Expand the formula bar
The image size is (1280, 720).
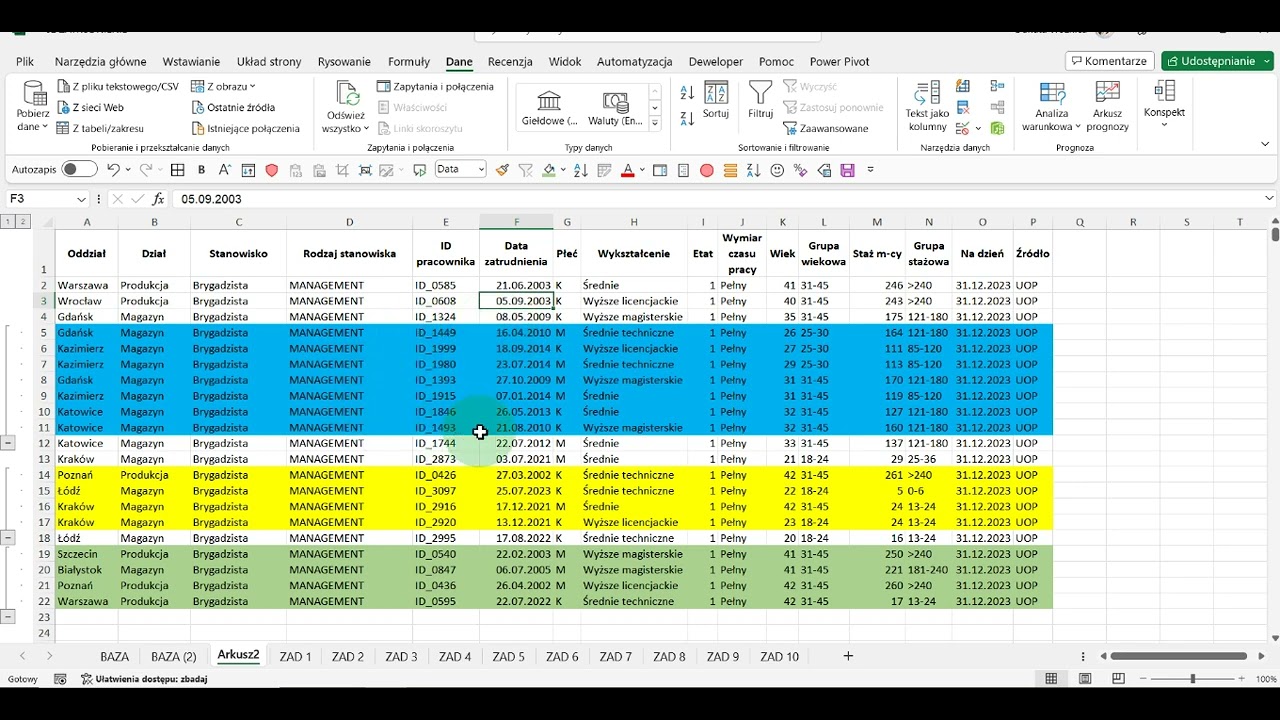[1270, 199]
